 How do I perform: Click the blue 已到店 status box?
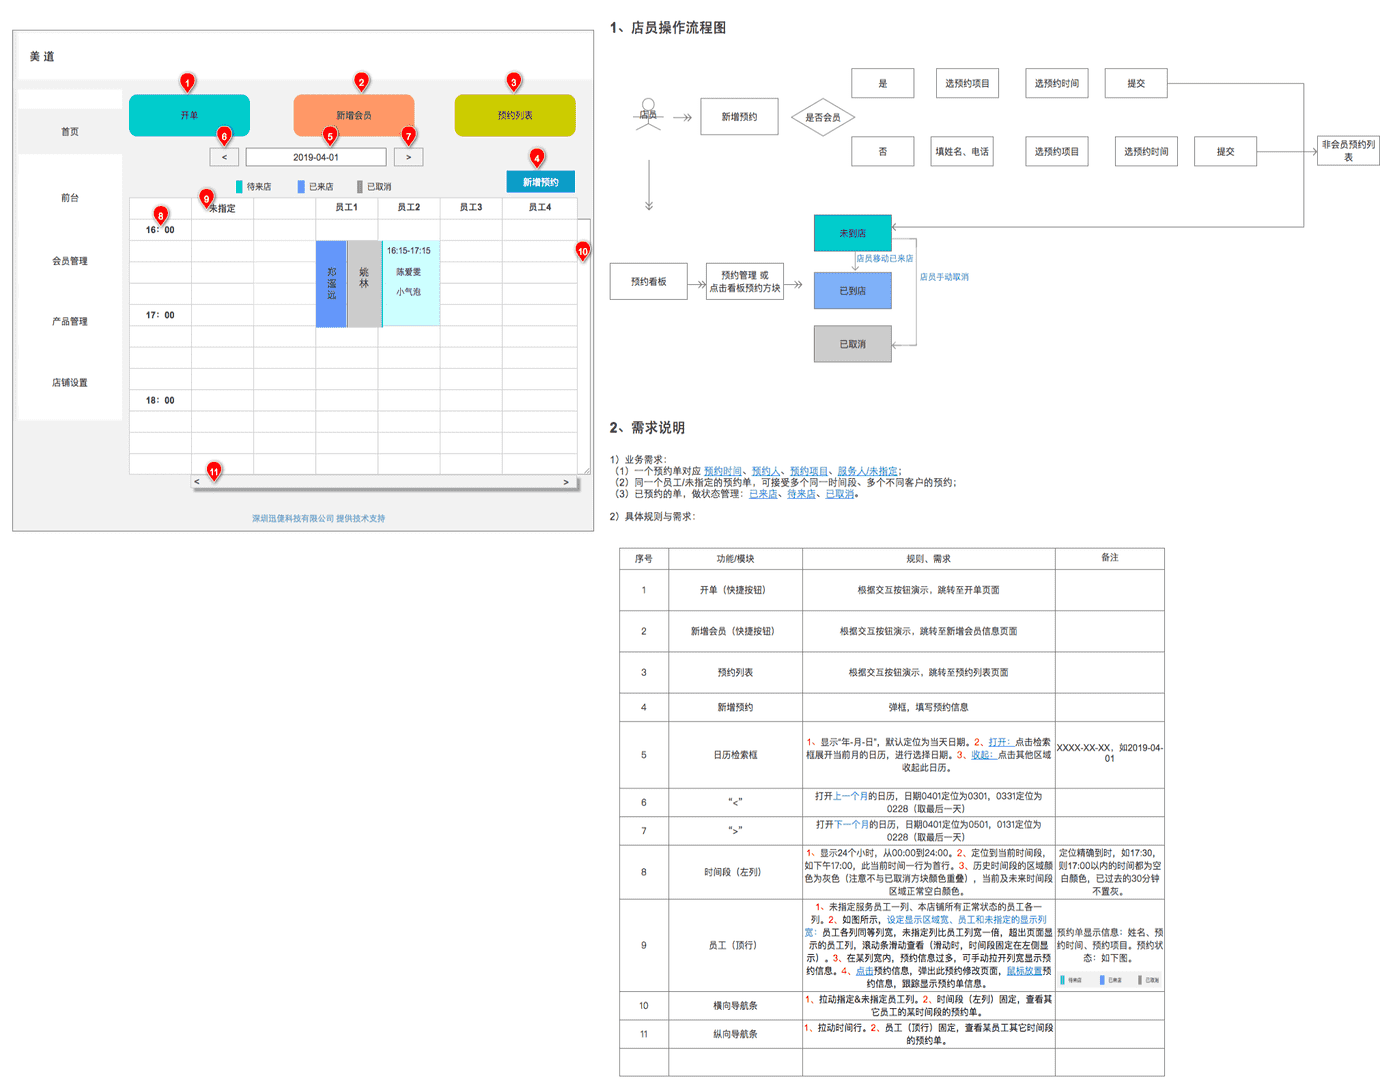pos(853,291)
